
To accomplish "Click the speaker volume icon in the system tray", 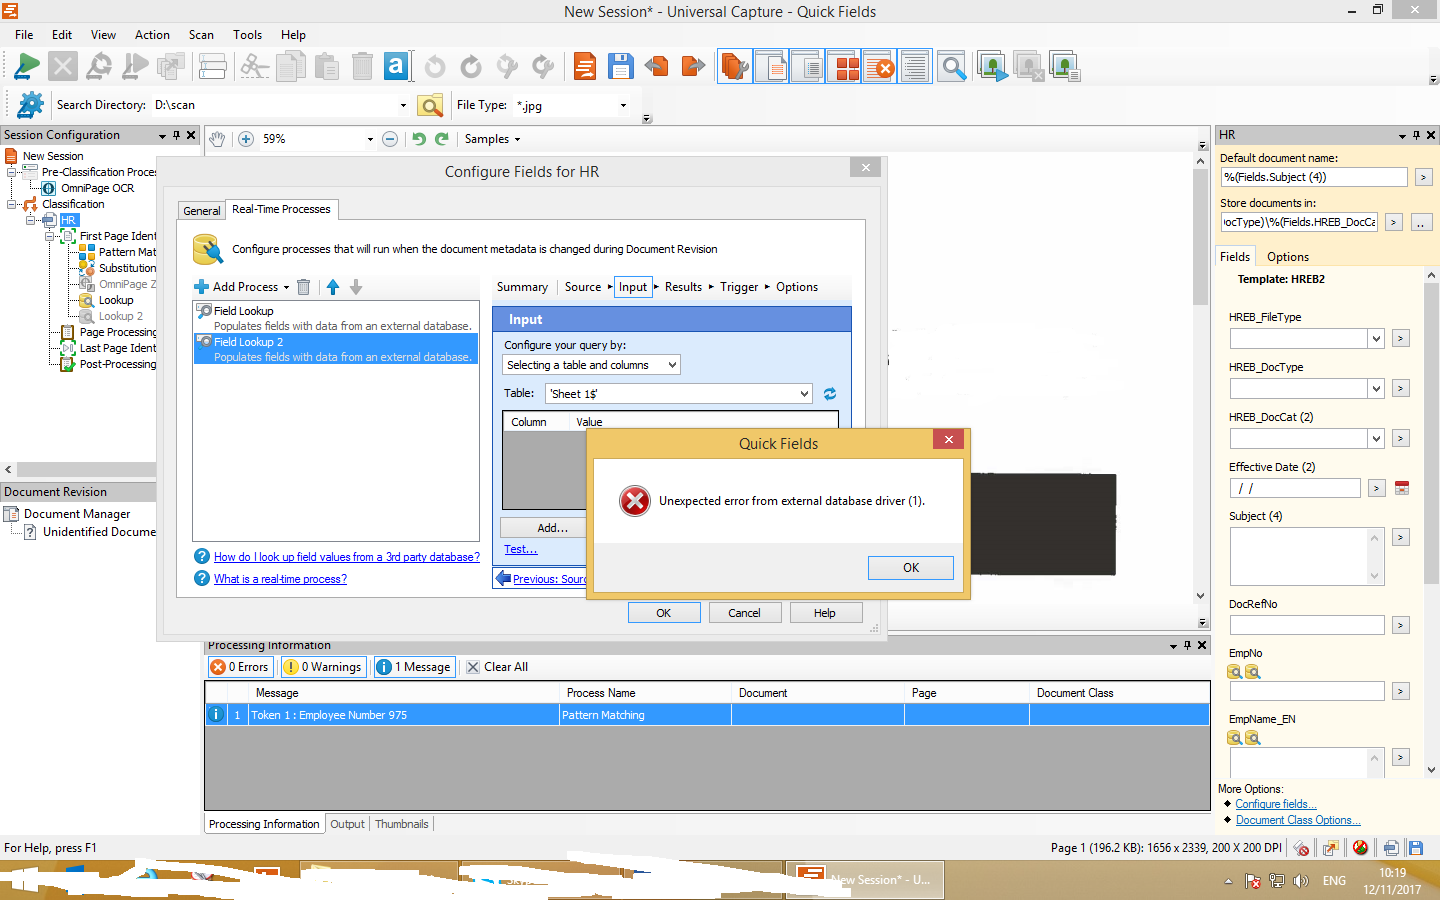I will point(1301,881).
